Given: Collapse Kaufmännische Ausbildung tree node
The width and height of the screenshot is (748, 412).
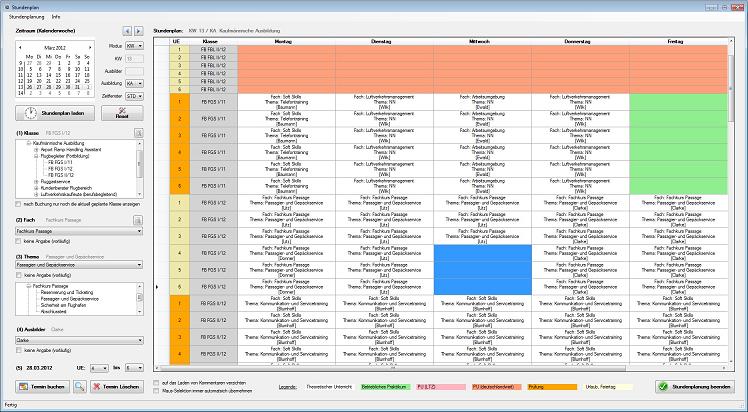Looking at the screenshot, I should (29, 143).
